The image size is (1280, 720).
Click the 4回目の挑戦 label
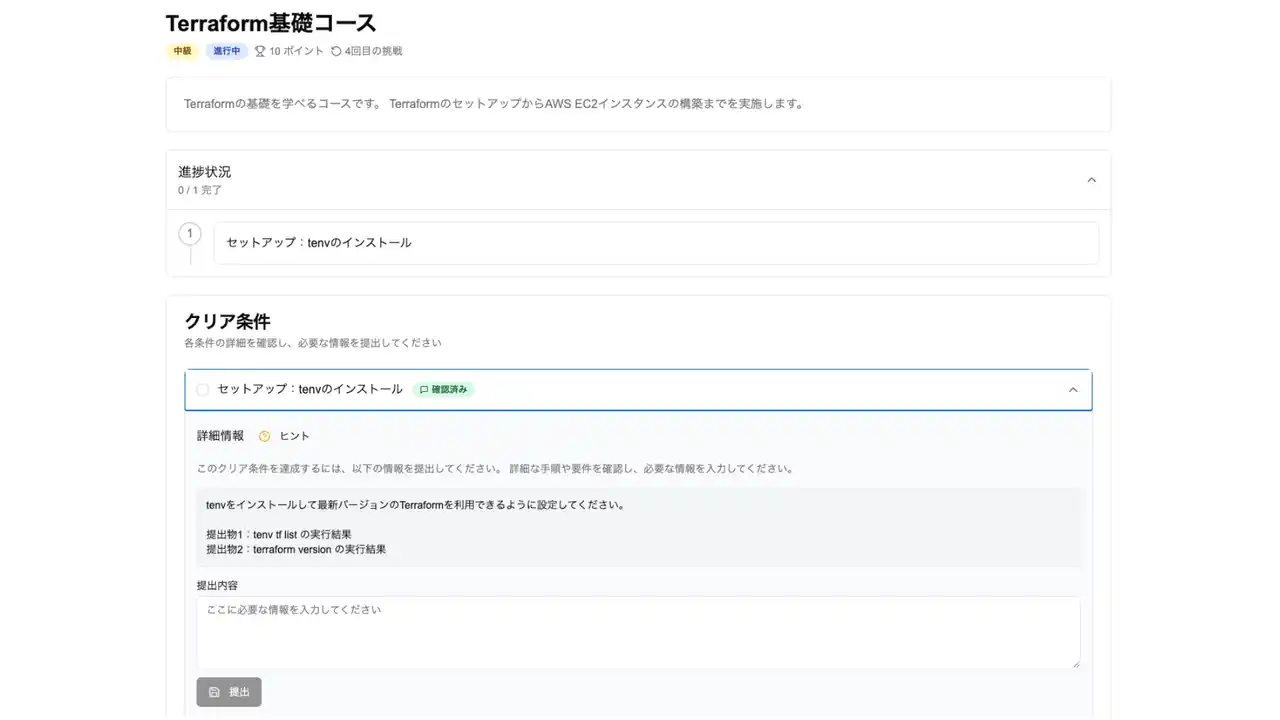(373, 51)
